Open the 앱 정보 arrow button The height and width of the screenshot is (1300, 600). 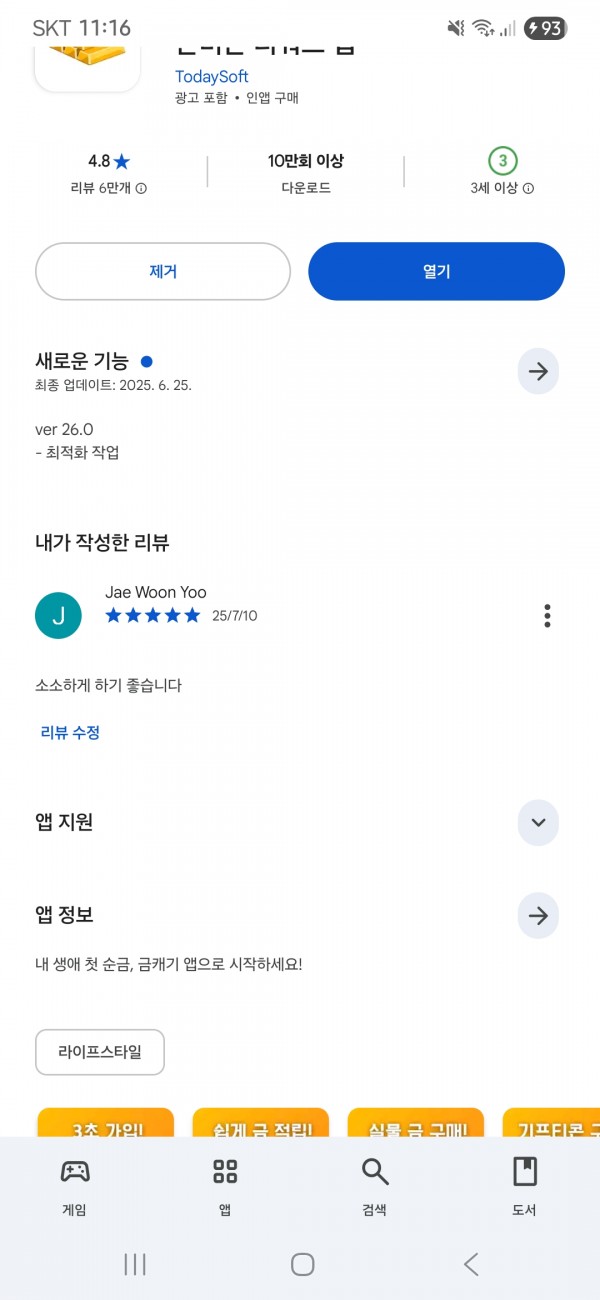538,915
